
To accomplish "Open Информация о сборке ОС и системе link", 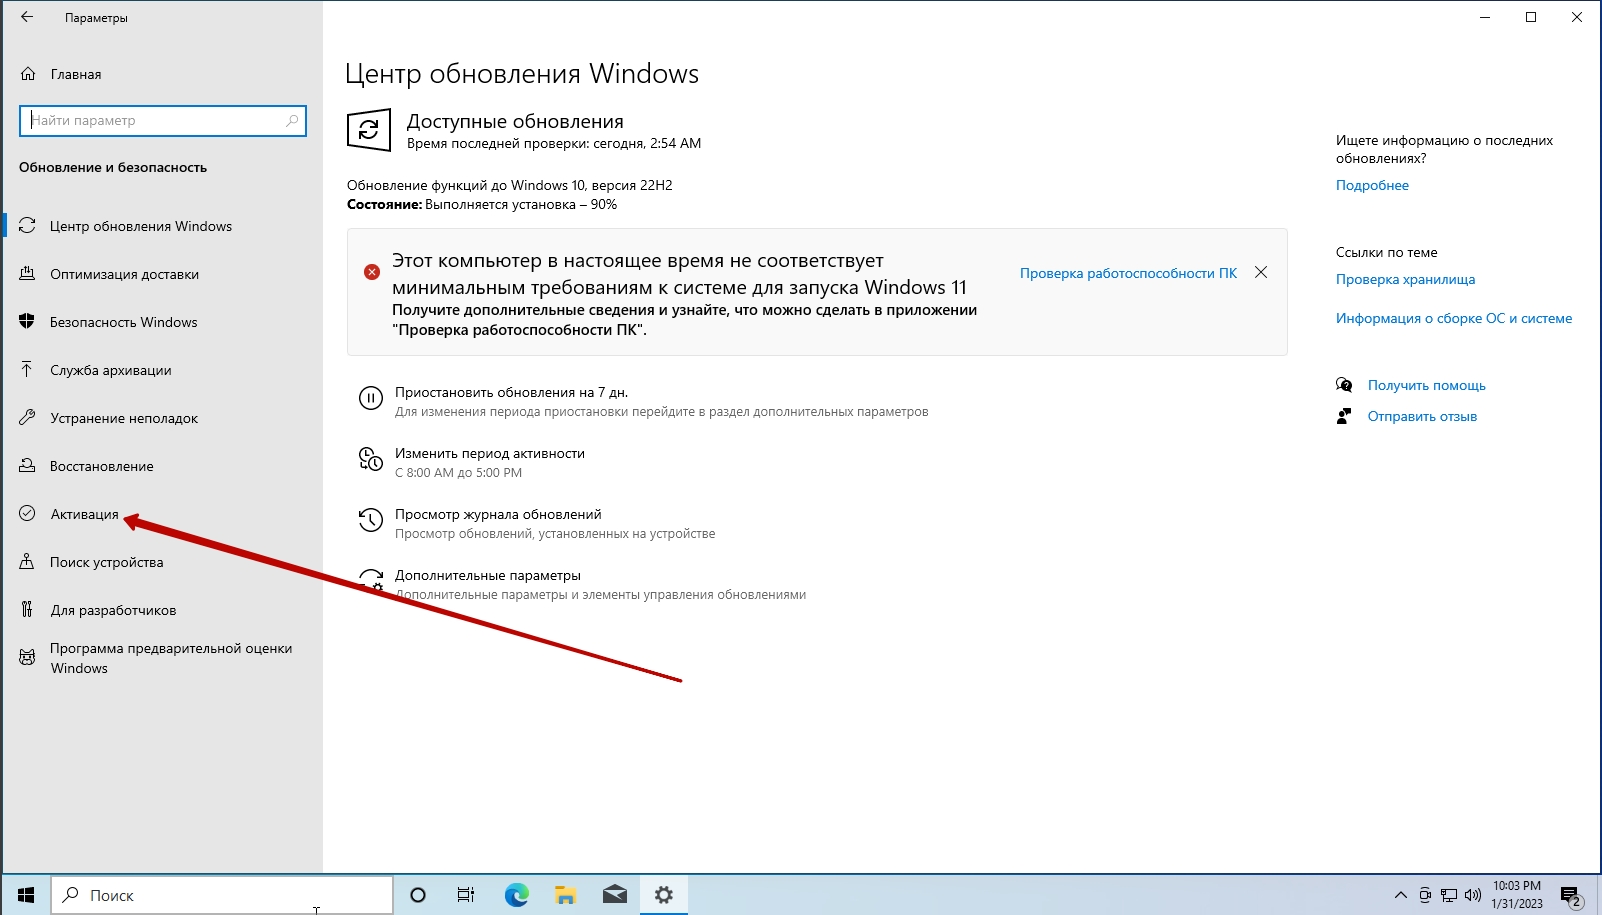I will pyautogui.click(x=1454, y=318).
